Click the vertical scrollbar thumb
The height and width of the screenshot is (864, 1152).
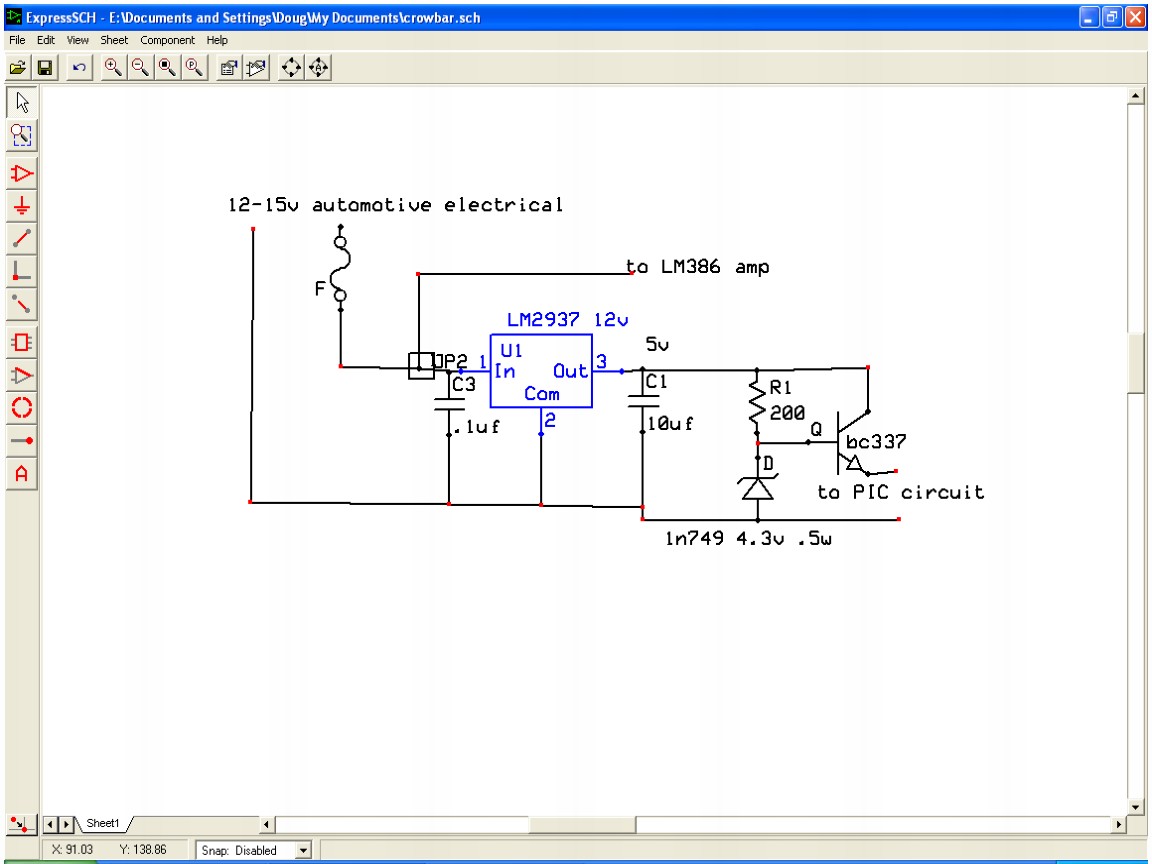click(x=1136, y=364)
